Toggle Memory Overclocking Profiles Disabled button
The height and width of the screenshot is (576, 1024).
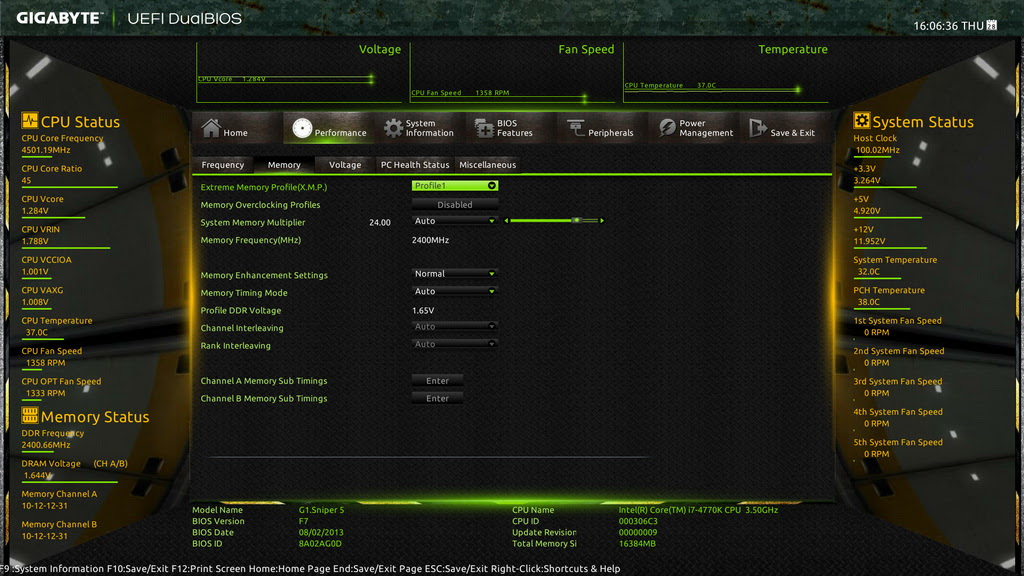point(455,204)
